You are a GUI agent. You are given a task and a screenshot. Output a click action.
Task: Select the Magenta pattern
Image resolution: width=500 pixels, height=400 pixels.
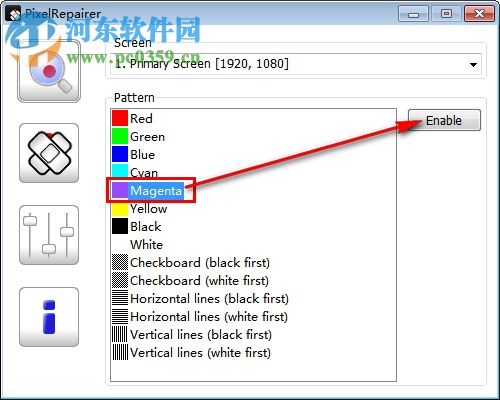click(x=148, y=190)
